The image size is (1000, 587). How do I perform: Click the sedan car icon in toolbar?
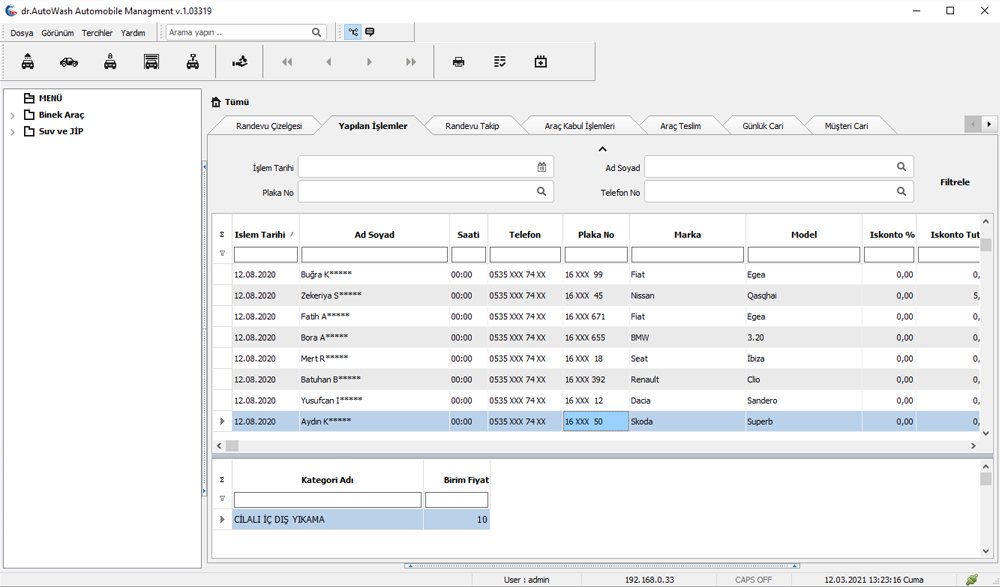(68, 62)
